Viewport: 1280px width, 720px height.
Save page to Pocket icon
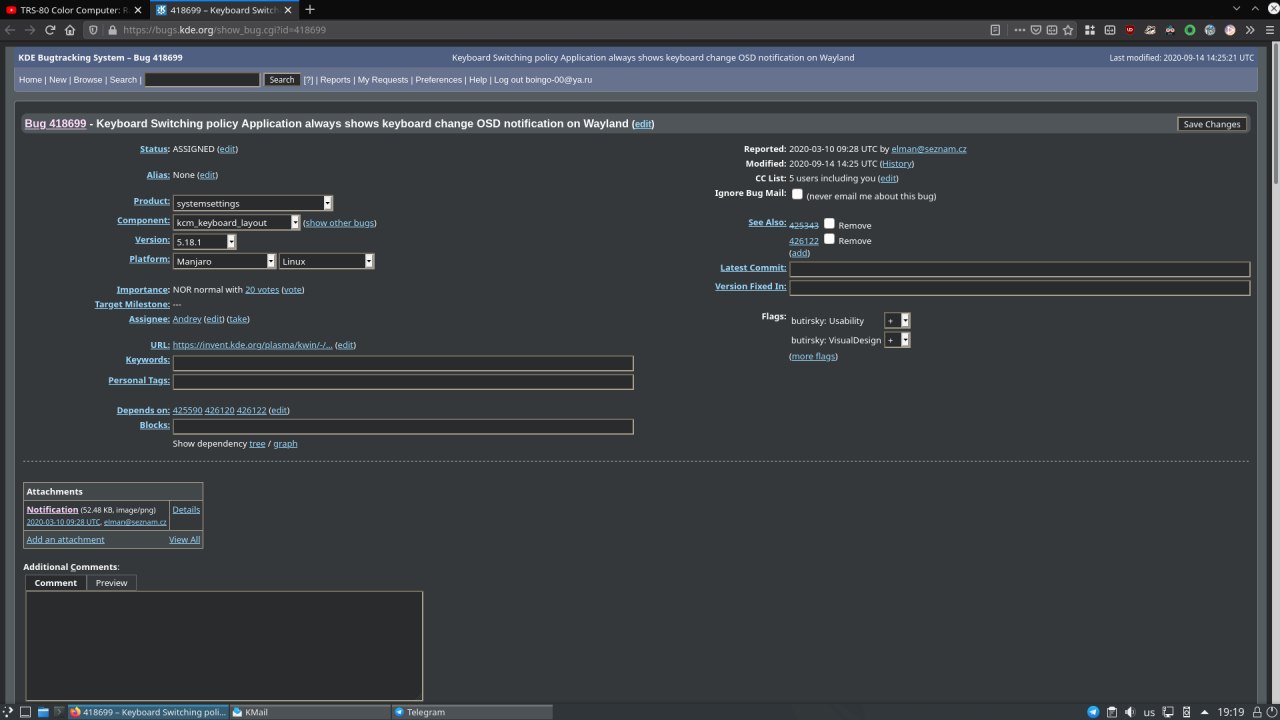1036,30
